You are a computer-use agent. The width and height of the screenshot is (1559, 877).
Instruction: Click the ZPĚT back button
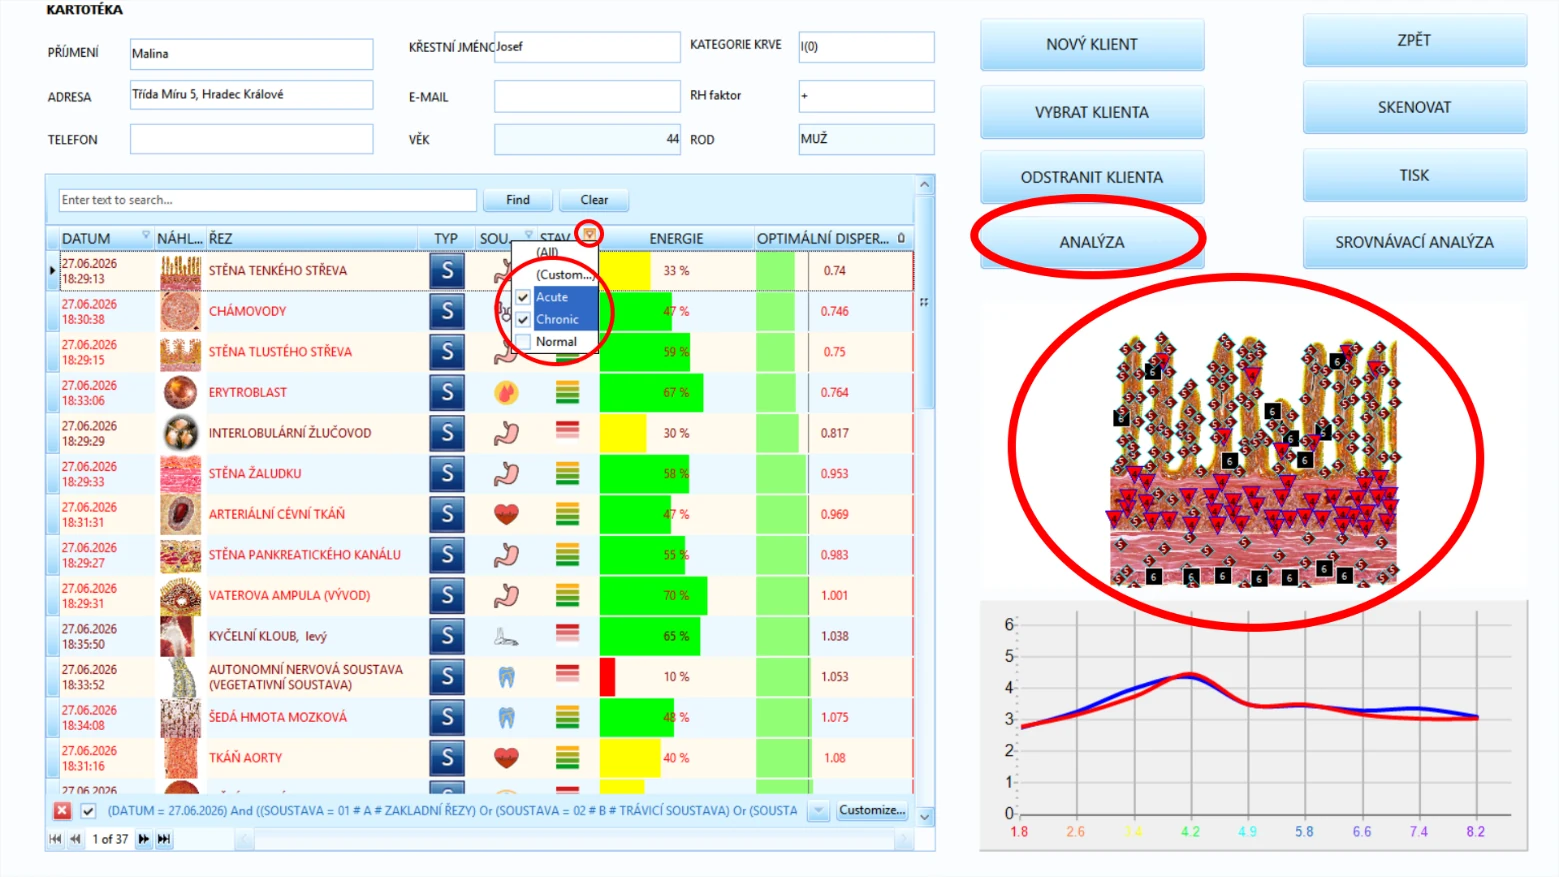pyautogui.click(x=1414, y=40)
